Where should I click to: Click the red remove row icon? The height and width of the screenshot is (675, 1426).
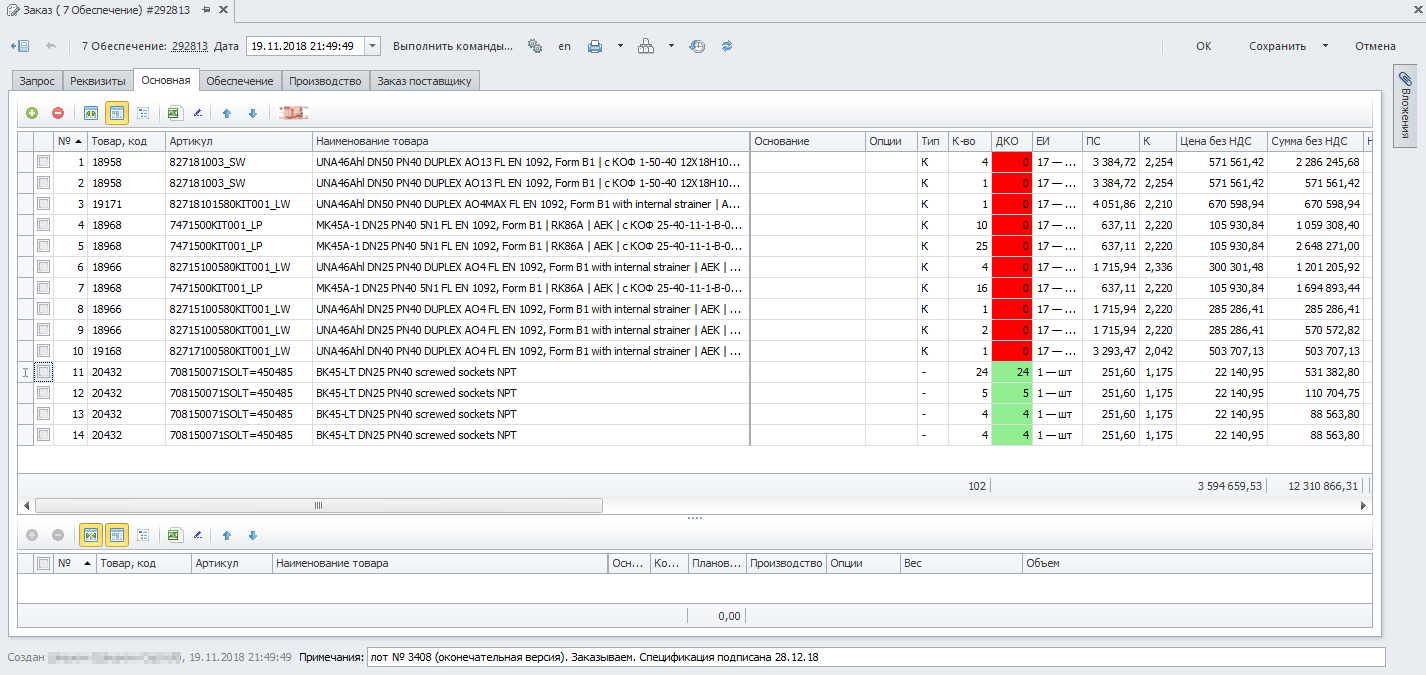tap(58, 114)
